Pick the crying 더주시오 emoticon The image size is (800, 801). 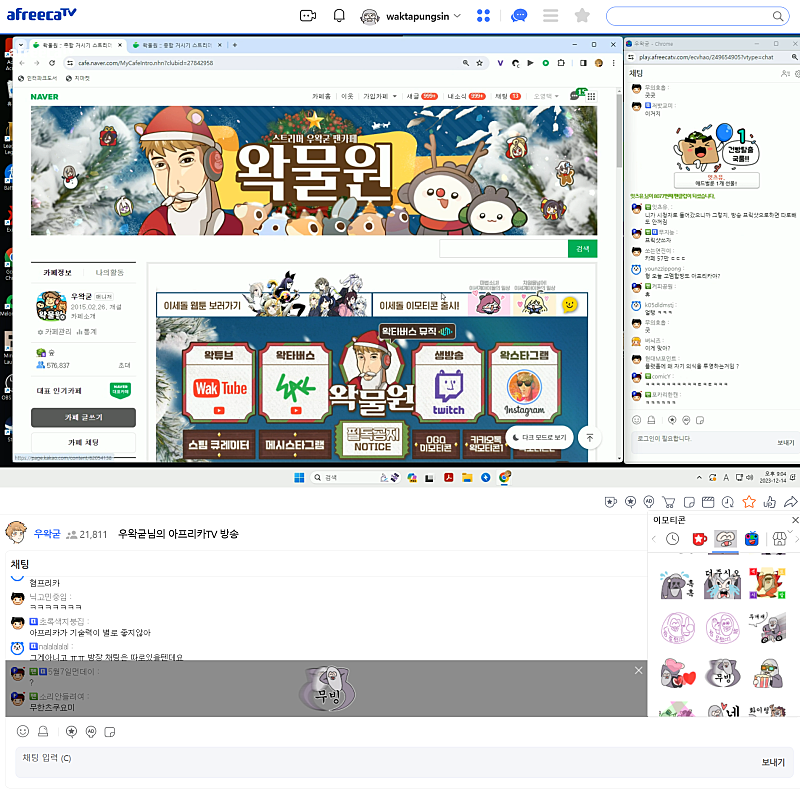(x=722, y=583)
